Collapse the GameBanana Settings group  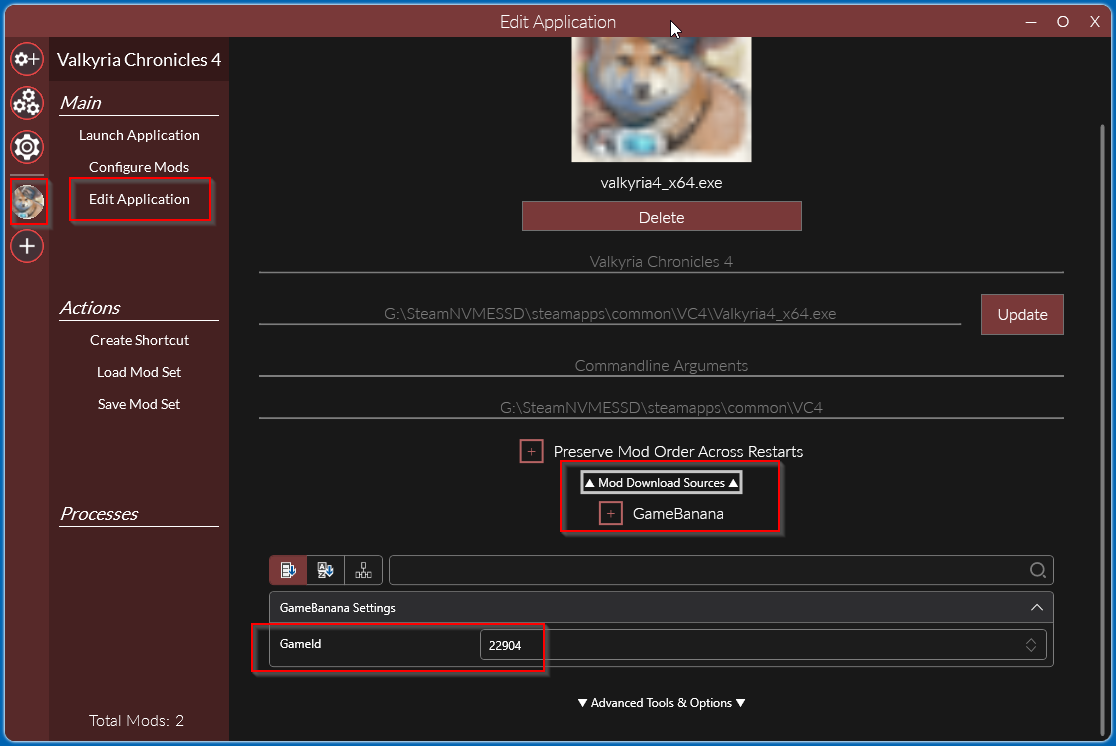coord(1037,607)
